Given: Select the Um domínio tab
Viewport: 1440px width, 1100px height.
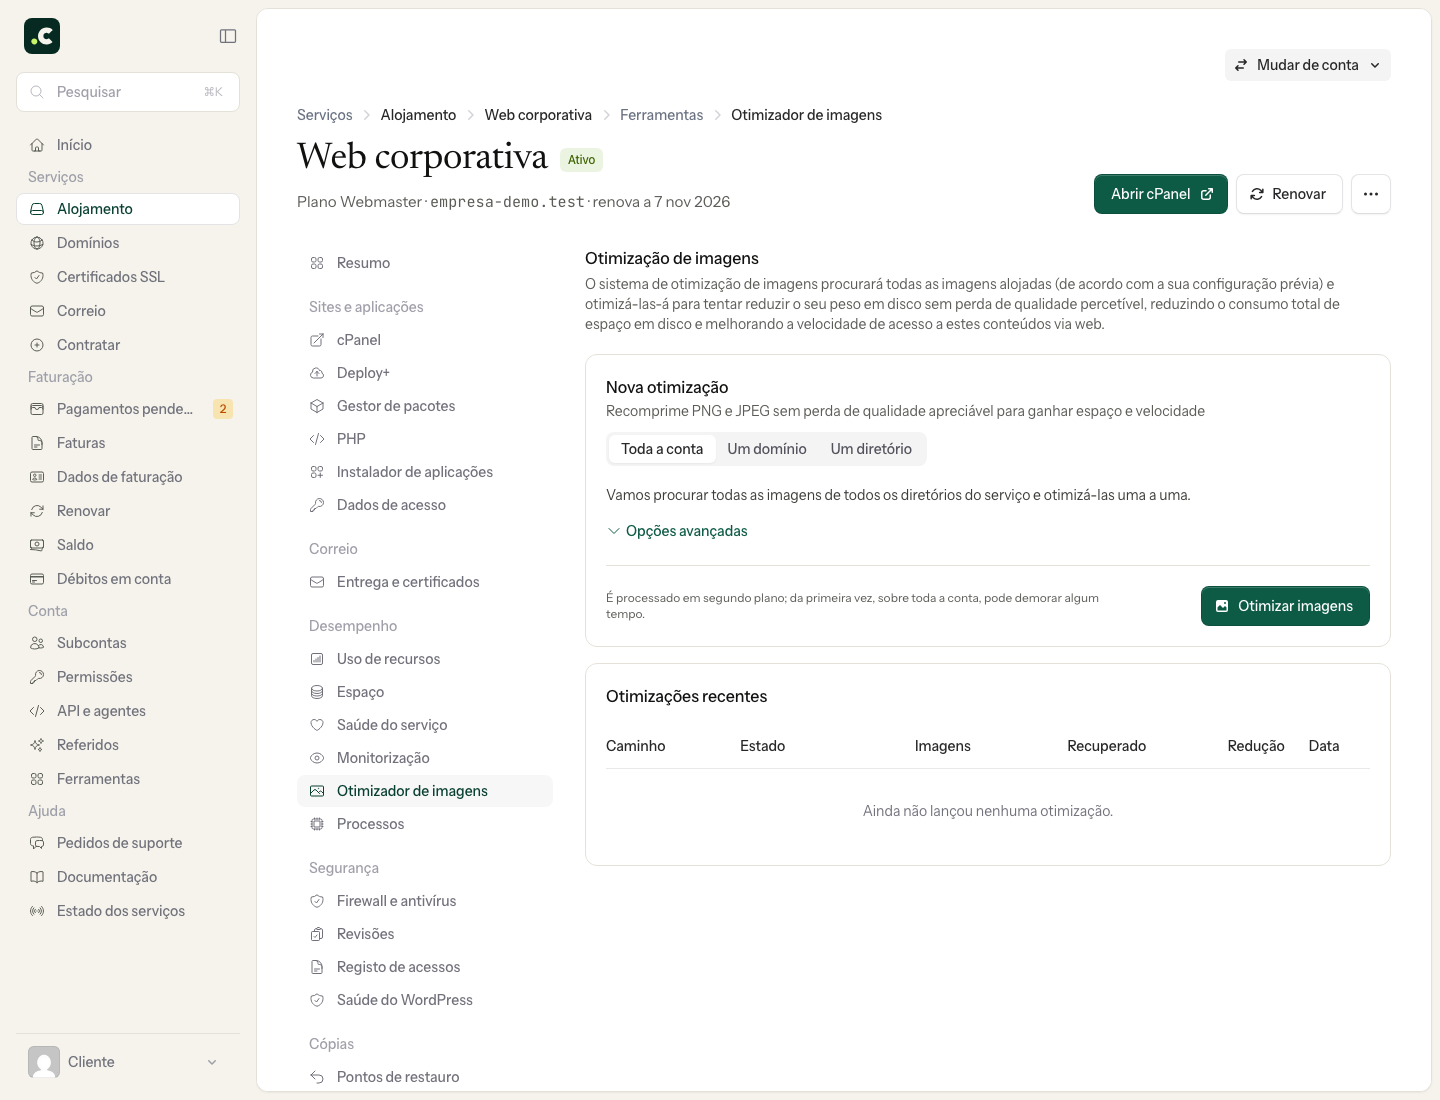Looking at the screenshot, I should coord(767,449).
